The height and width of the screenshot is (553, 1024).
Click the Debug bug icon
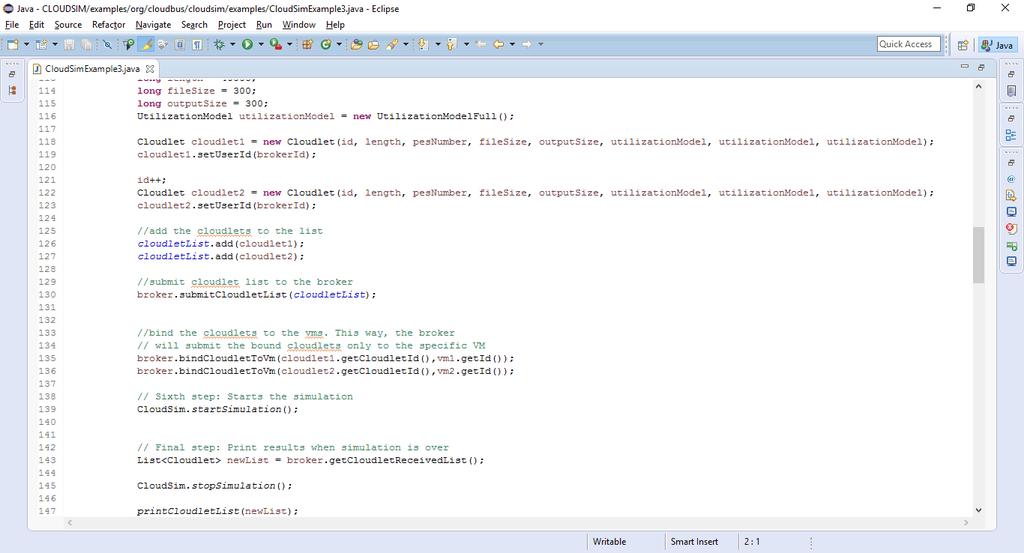219,44
